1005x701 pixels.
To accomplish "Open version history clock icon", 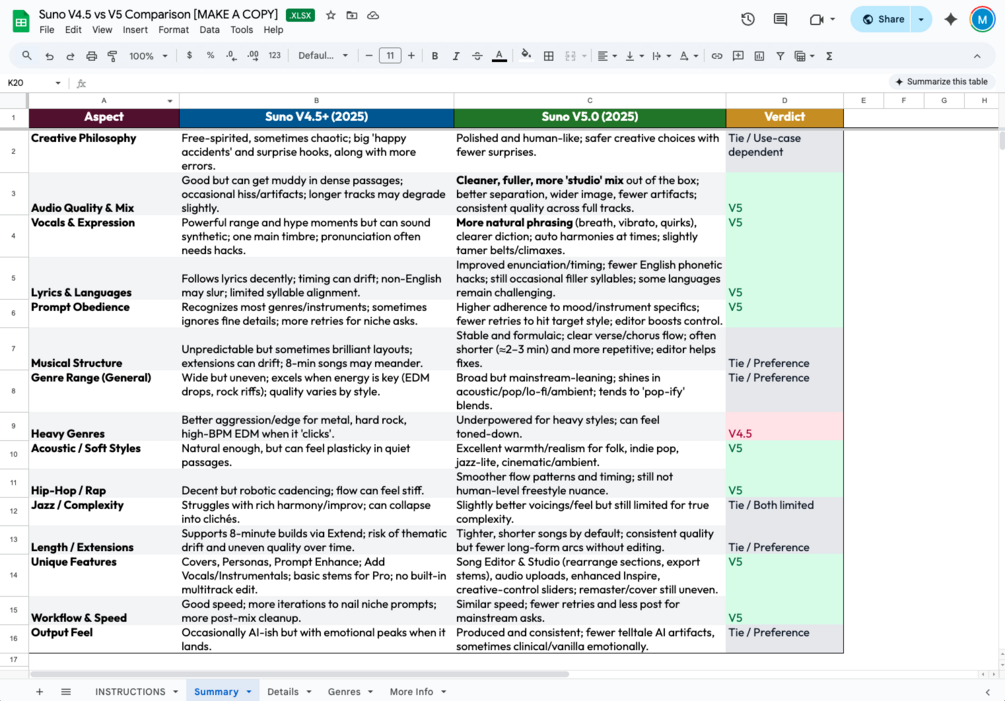I will point(747,19).
